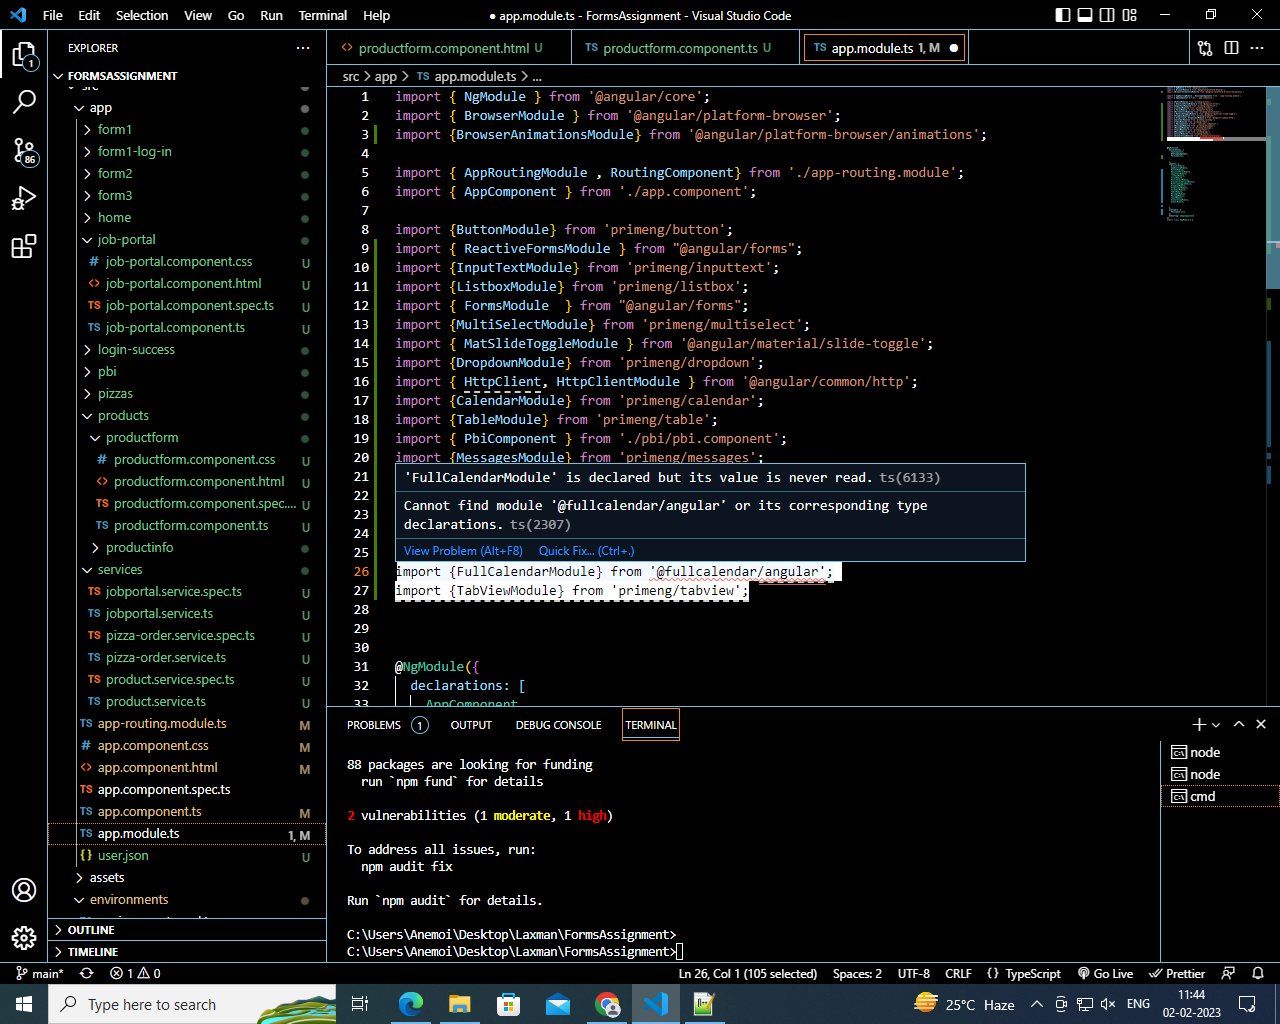Screen dimensions: 1280x1024
Task: Open the Terminal menu
Action: 323,15
